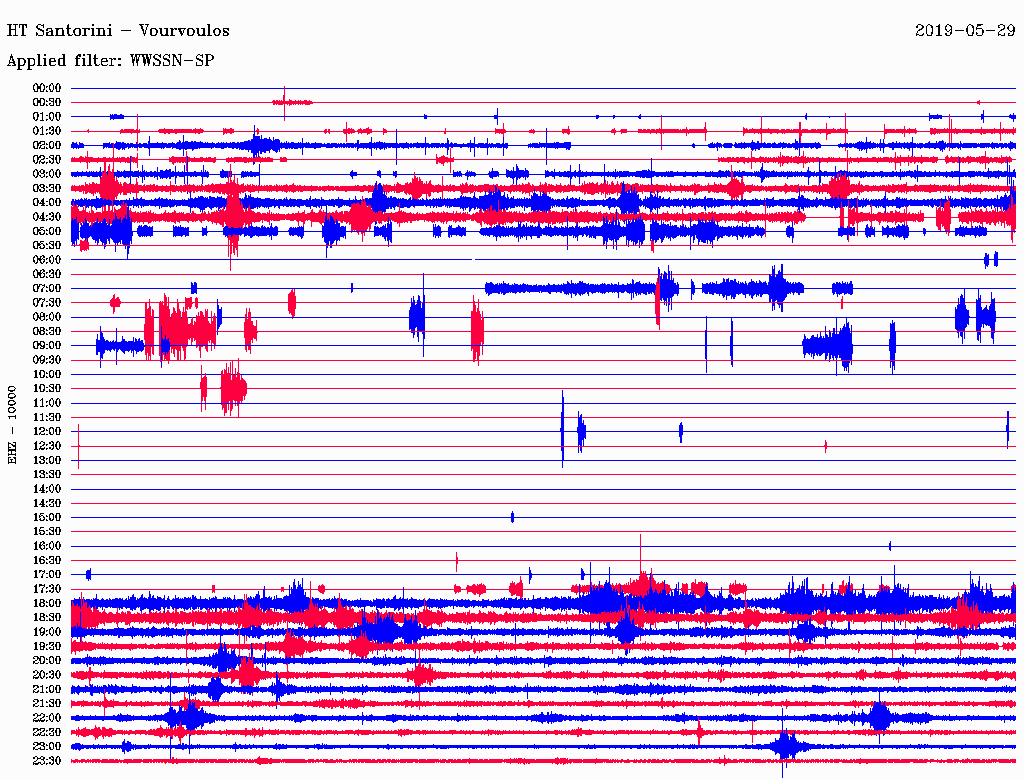Select the 03:00 time label
The width and height of the screenshot is (1024, 780).
tap(47, 174)
